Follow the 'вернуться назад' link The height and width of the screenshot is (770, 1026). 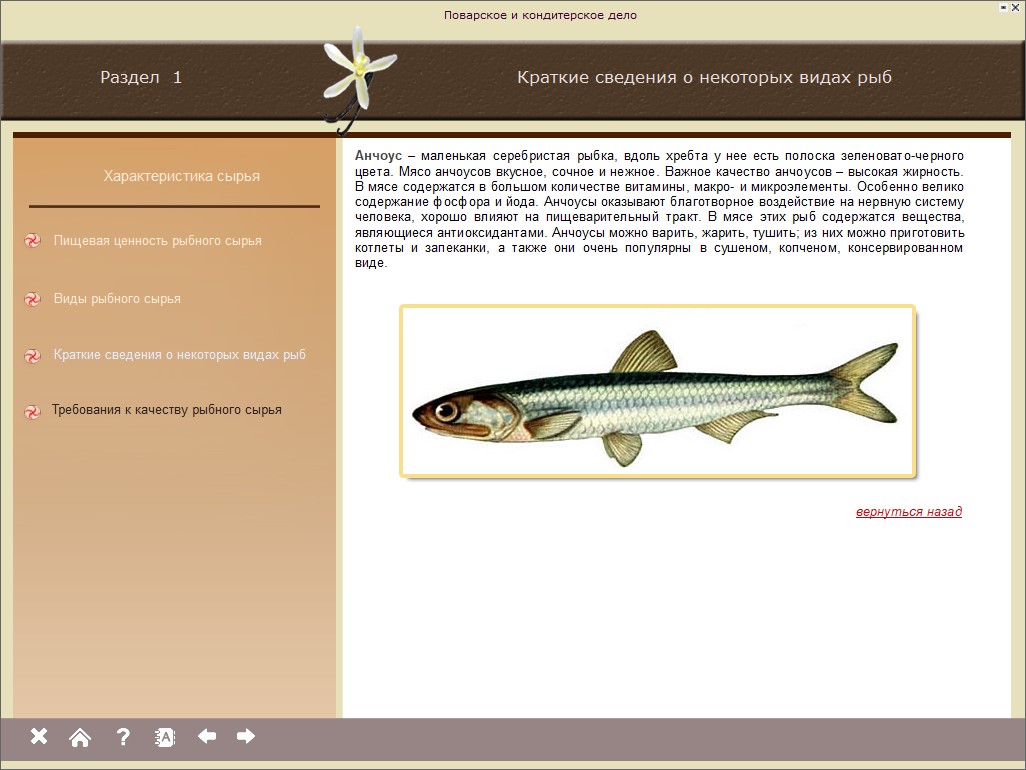pyautogui.click(x=908, y=512)
